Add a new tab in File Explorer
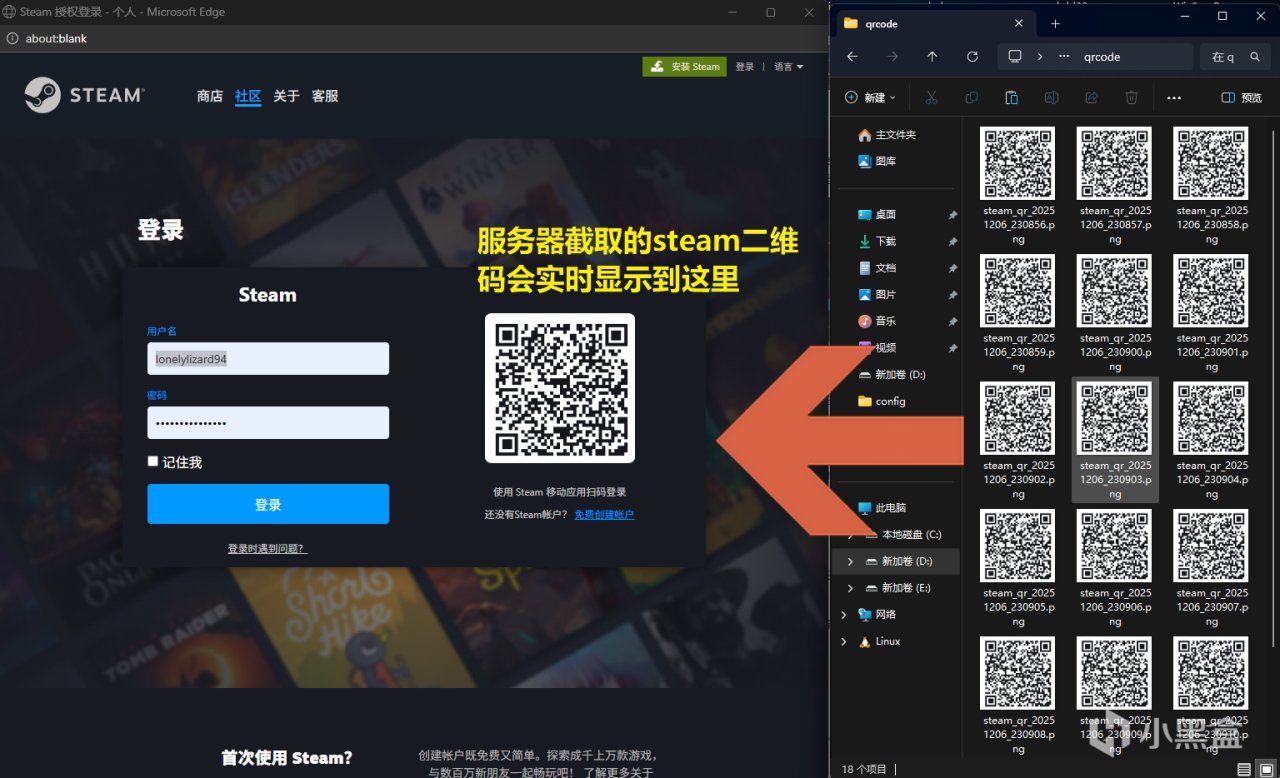The width and height of the screenshot is (1280, 778). 1055,23
